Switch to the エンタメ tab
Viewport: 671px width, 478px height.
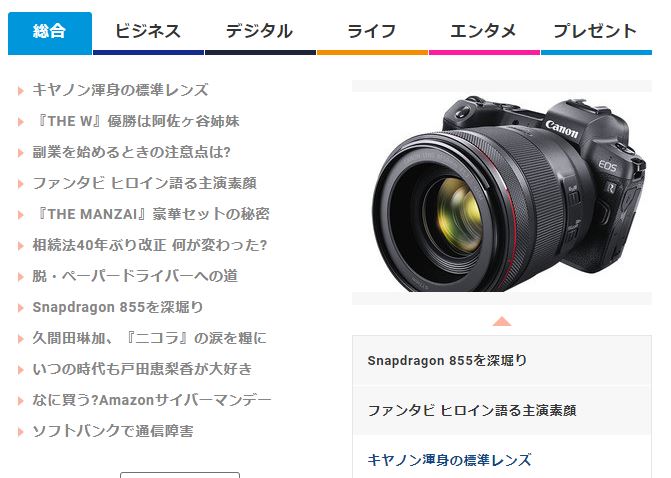tap(484, 33)
